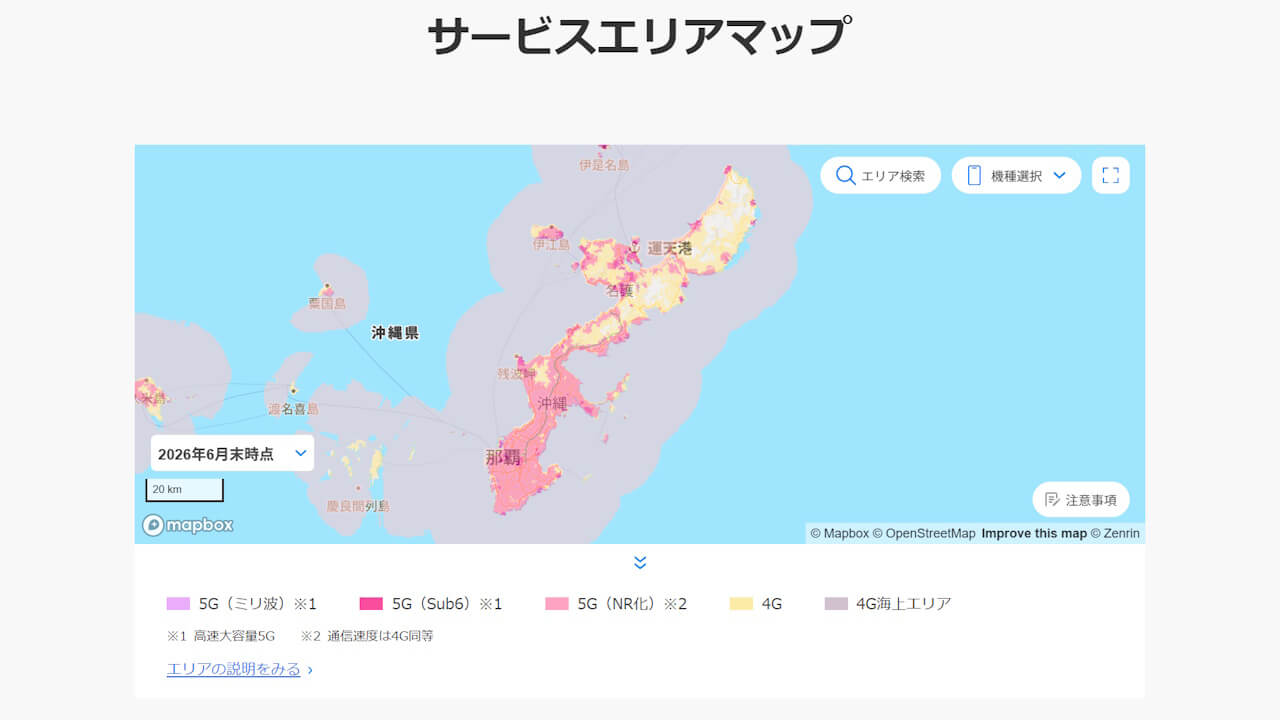Click the phone icon in 機種選択
This screenshot has width=1280, height=720.
[x=974, y=176]
